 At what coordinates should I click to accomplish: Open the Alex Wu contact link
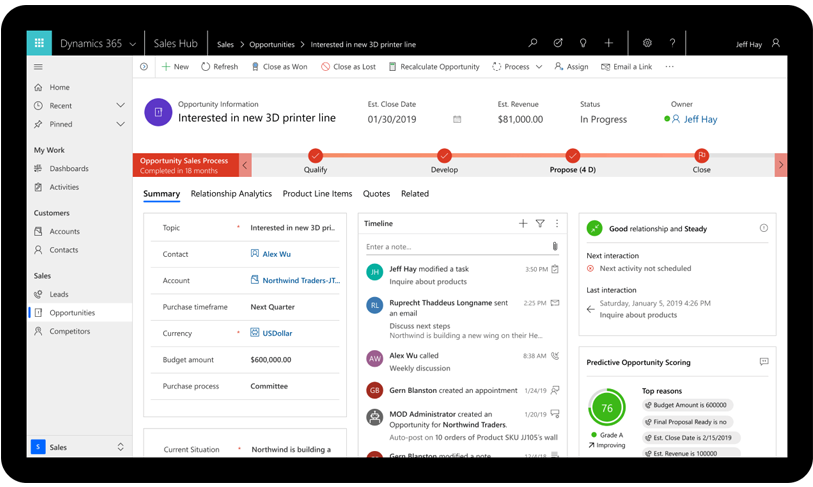tap(276, 254)
